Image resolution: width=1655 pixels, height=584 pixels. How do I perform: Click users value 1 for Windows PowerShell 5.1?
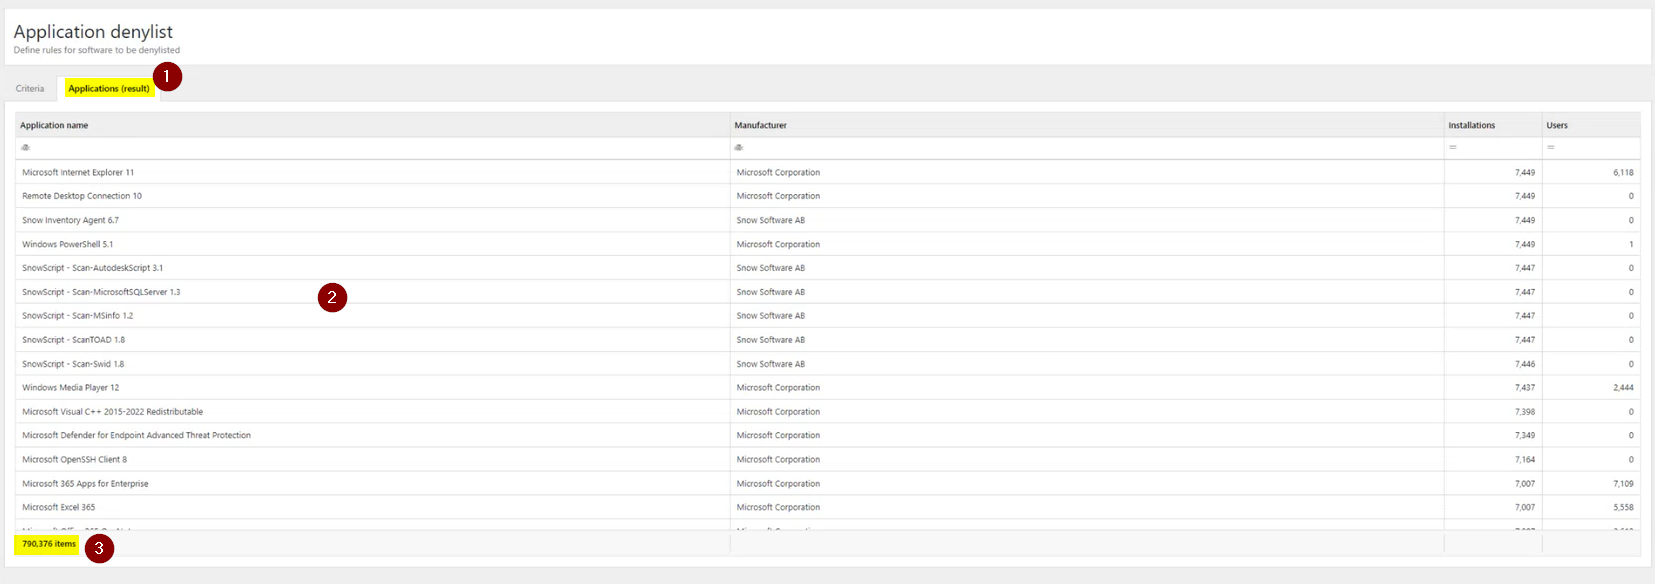coord(1631,244)
